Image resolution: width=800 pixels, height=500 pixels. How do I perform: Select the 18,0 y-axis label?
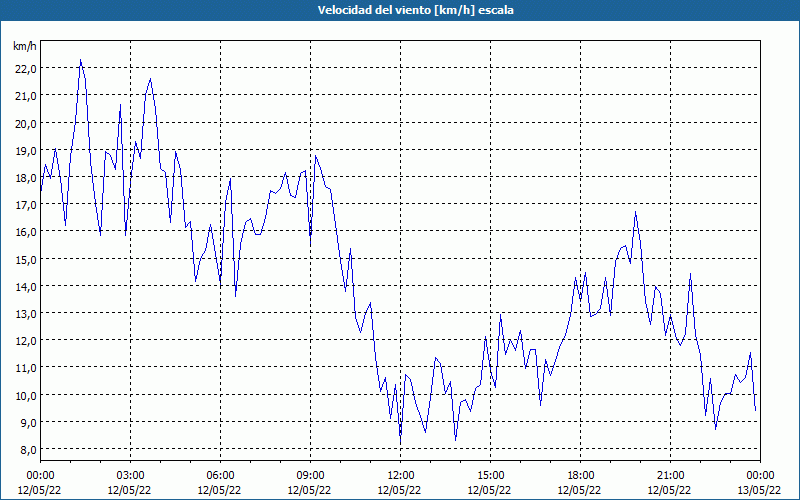click(x=26, y=178)
